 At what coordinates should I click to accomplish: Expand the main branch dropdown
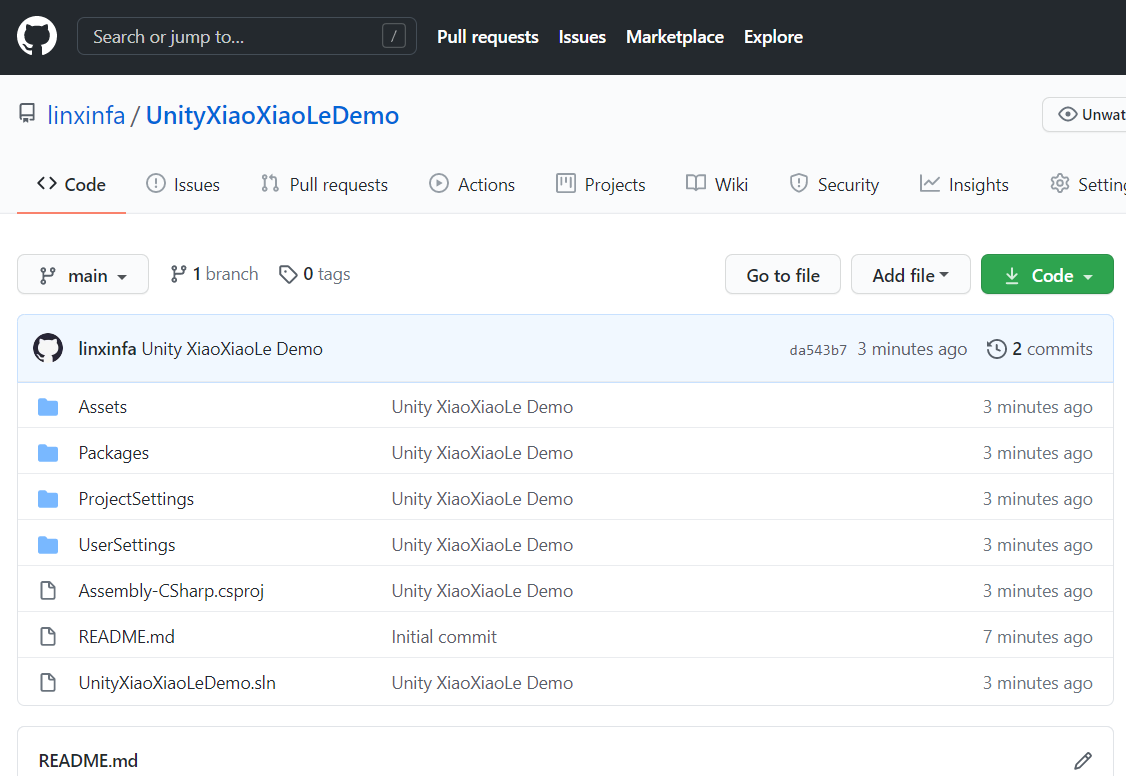(x=83, y=274)
